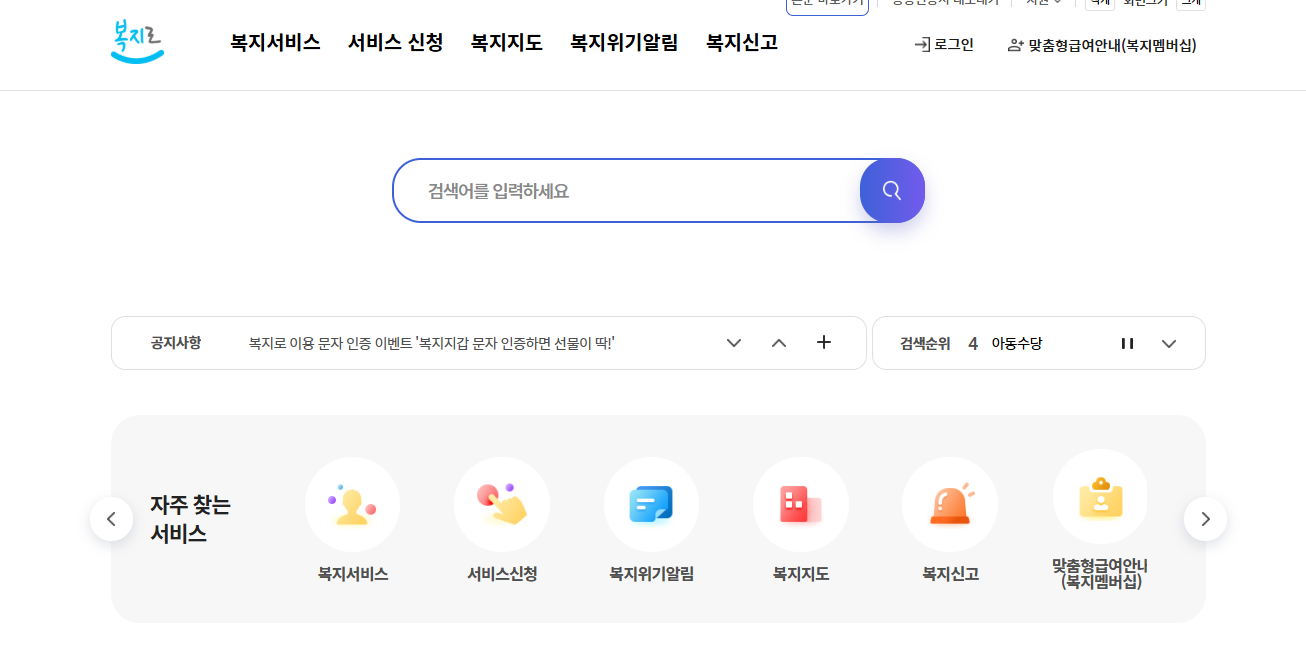Open the 복지지갑 문자 인증 이벤트 notice

tap(431, 343)
